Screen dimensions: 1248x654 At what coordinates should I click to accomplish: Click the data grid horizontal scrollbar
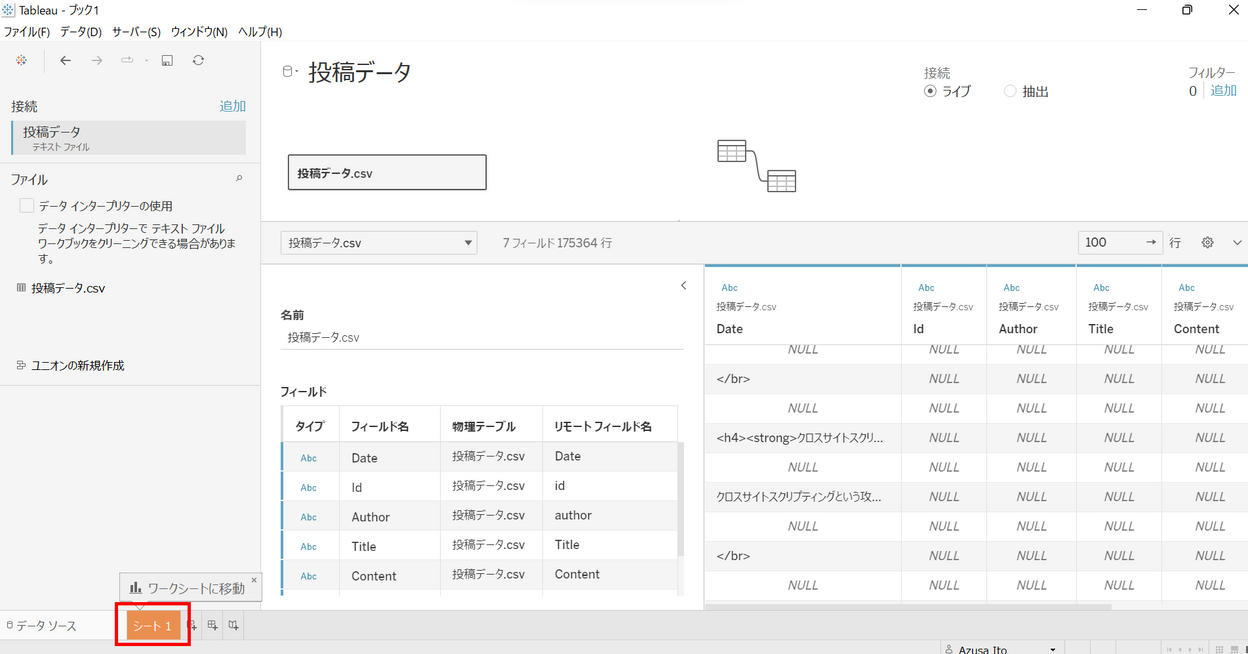click(908, 606)
